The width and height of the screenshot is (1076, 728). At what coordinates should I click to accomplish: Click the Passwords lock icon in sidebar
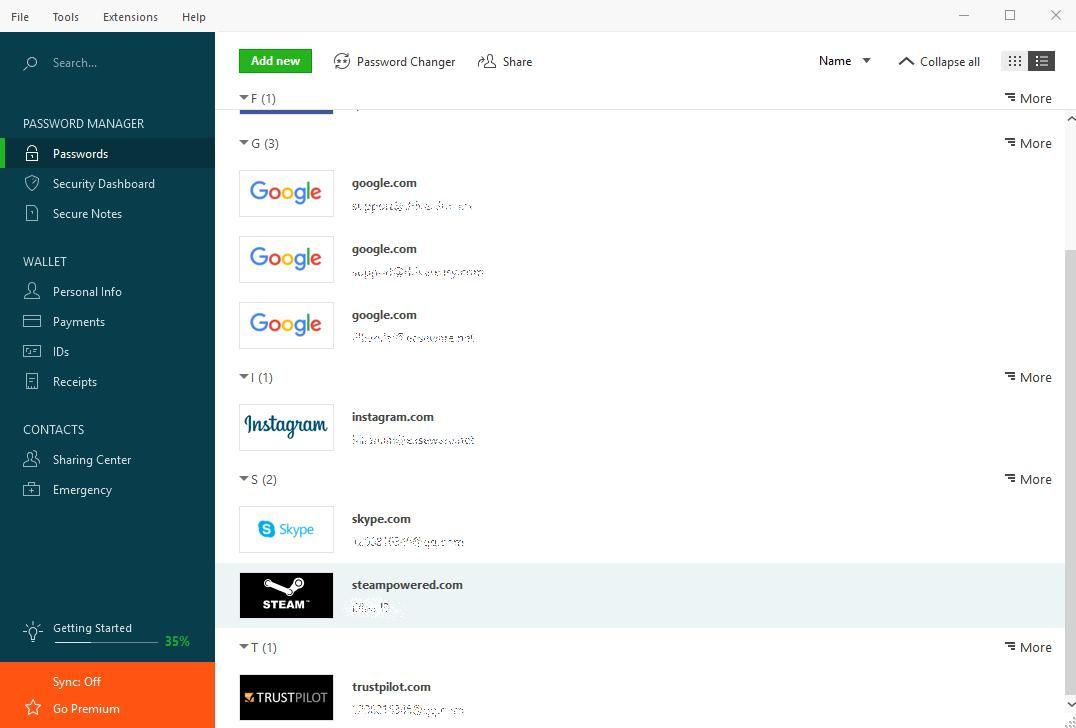pos(32,154)
